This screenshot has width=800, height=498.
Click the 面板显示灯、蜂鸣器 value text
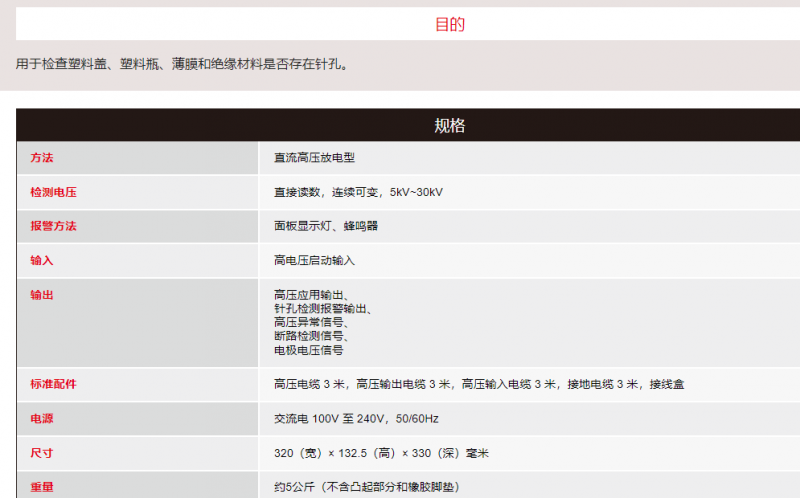point(326,226)
